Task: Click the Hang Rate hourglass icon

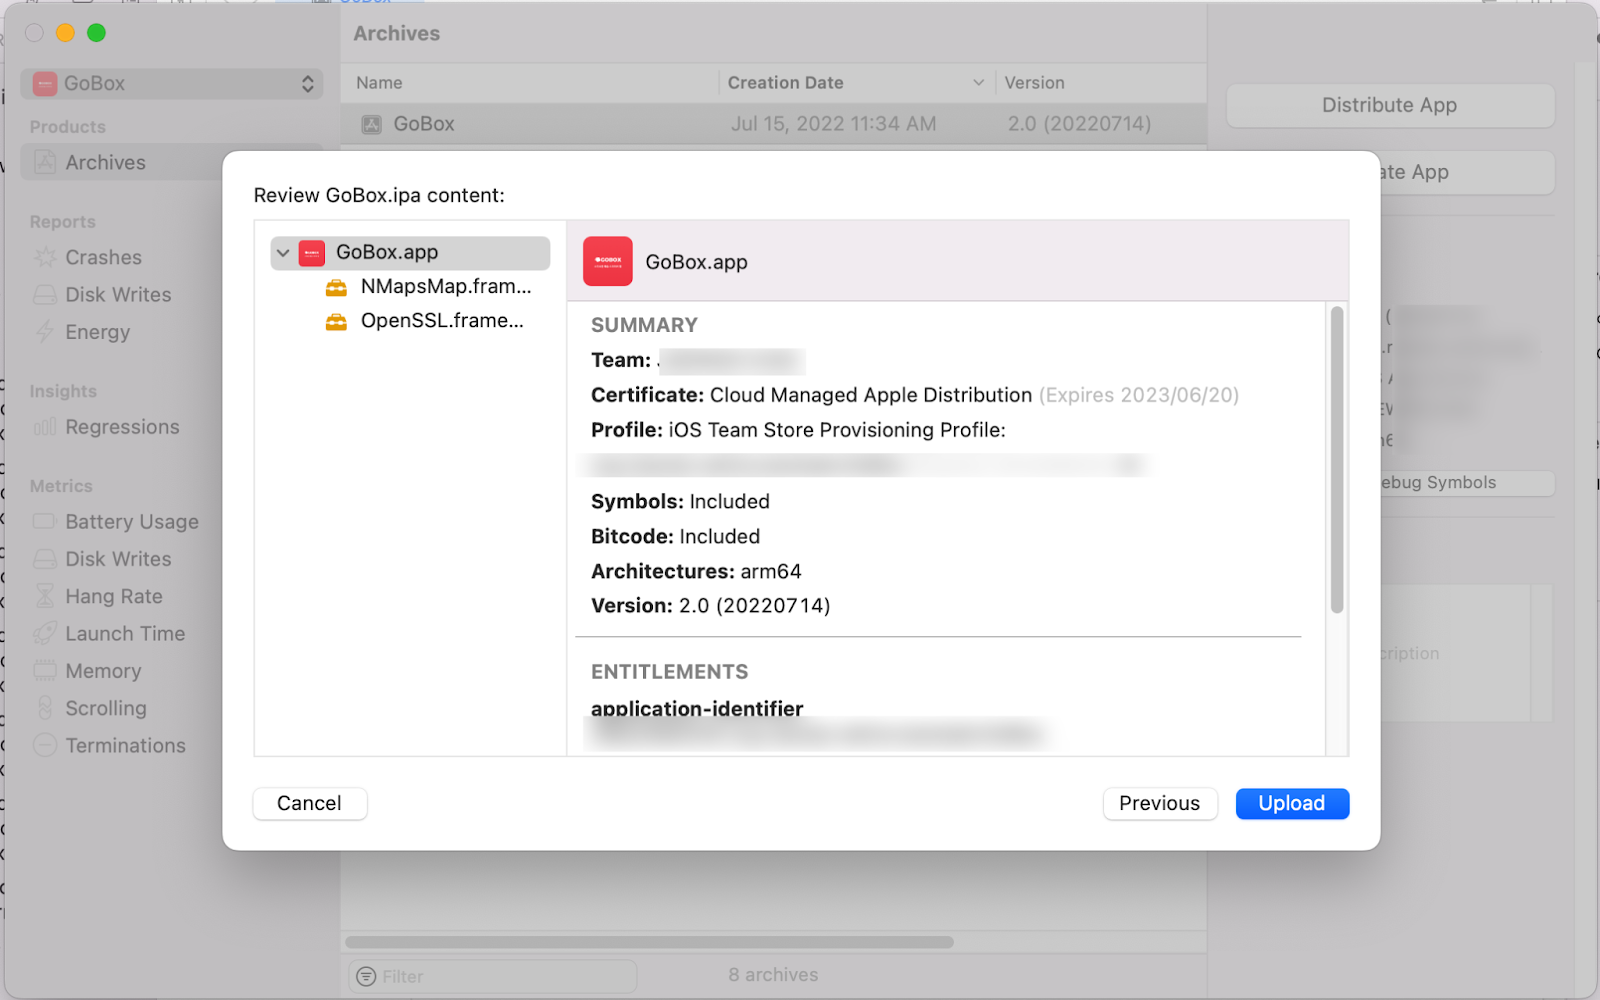Action: (45, 596)
